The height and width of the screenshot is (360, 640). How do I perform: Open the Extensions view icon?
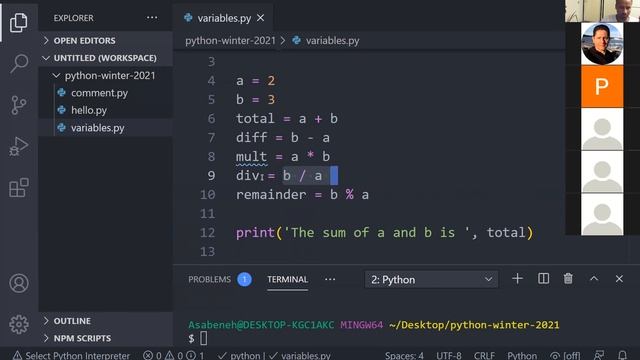coord(19,188)
